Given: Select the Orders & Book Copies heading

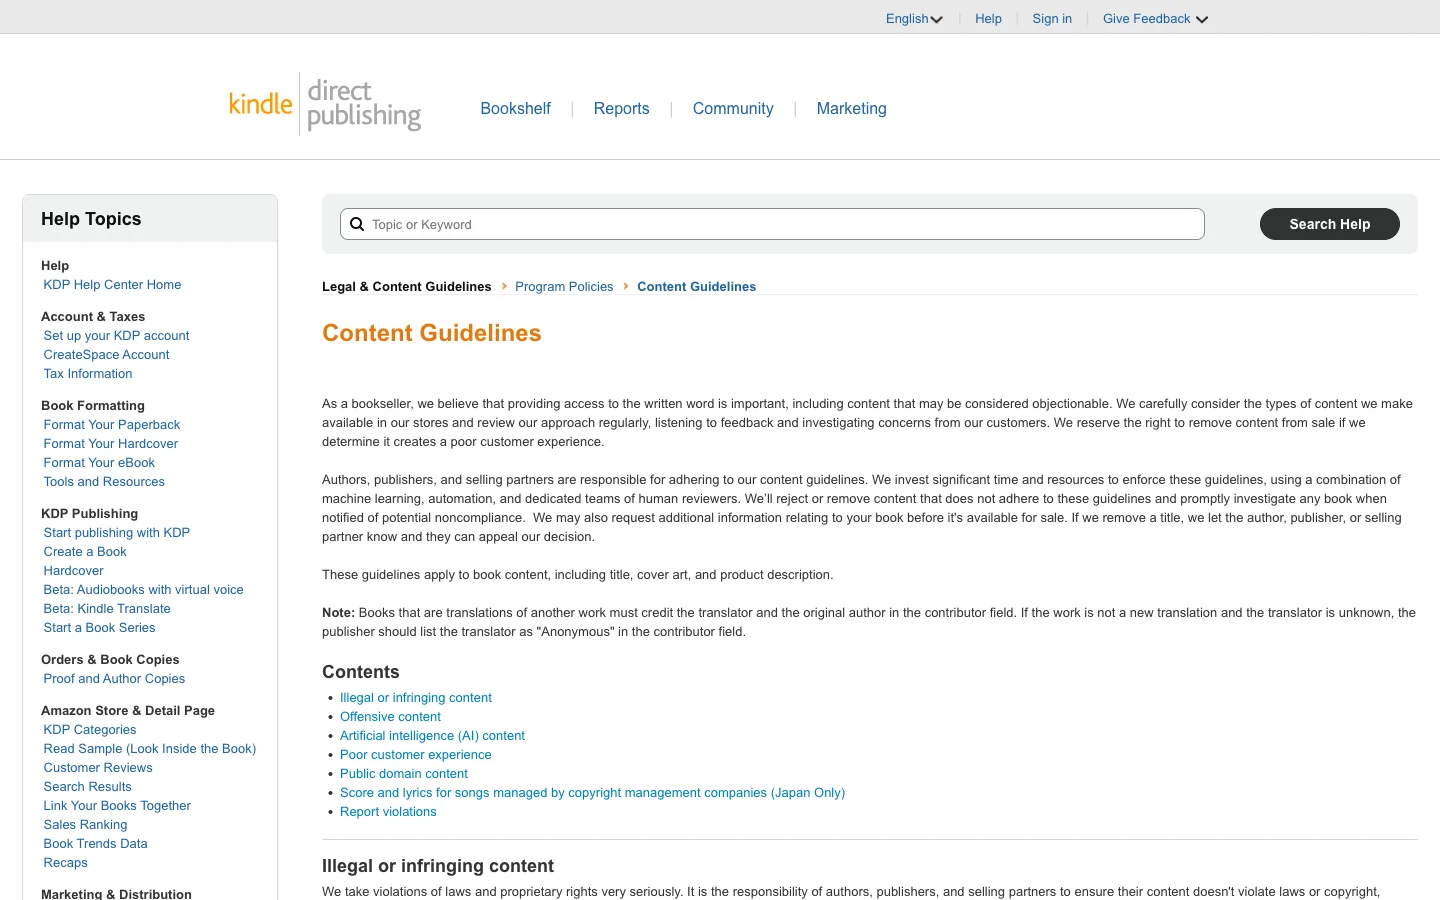Looking at the screenshot, I should click(x=110, y=660).
